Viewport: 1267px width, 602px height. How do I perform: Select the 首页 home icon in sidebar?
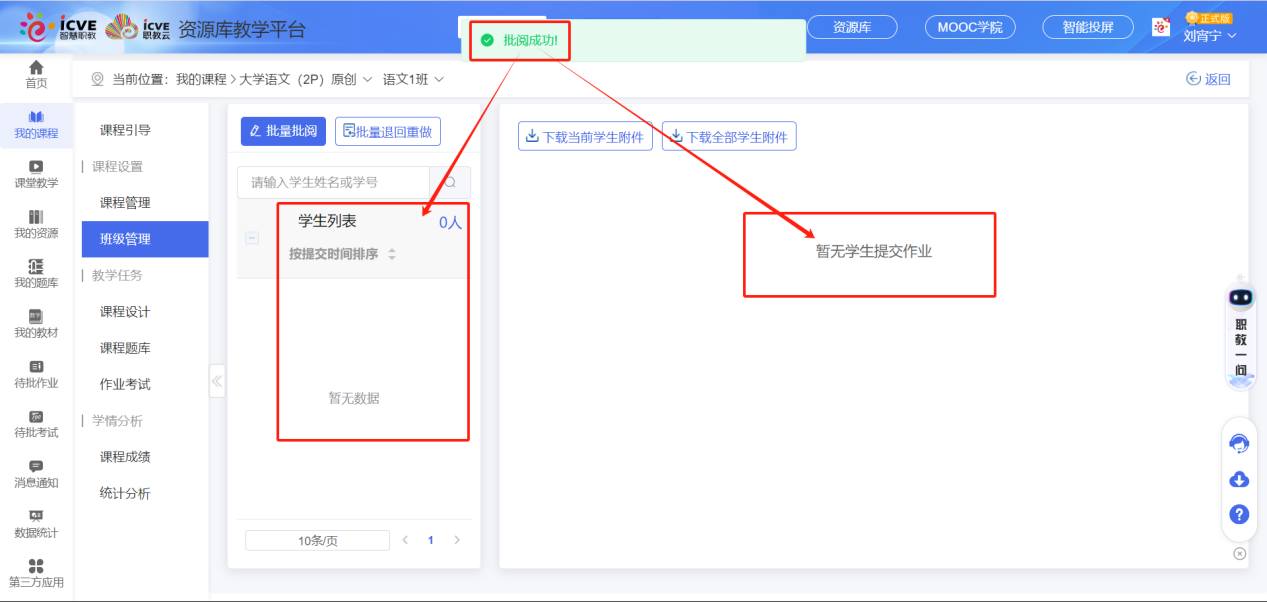(36, 72)
